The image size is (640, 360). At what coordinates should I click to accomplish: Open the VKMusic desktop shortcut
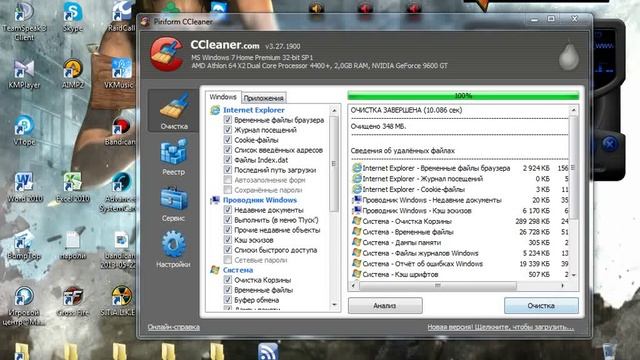(120, 74)
